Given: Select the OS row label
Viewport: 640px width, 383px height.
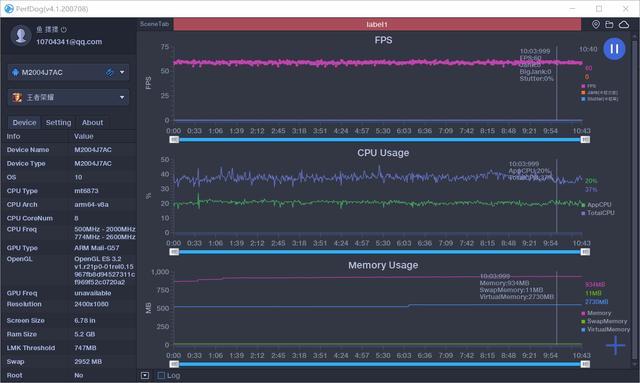Looking at the screenshot, I should click(x=11, y=177).
